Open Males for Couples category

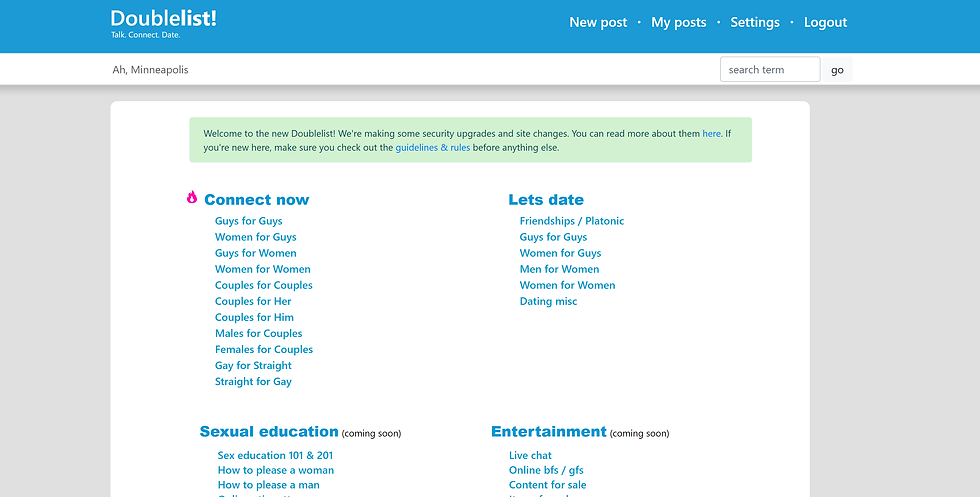click(x=259, y=334)
